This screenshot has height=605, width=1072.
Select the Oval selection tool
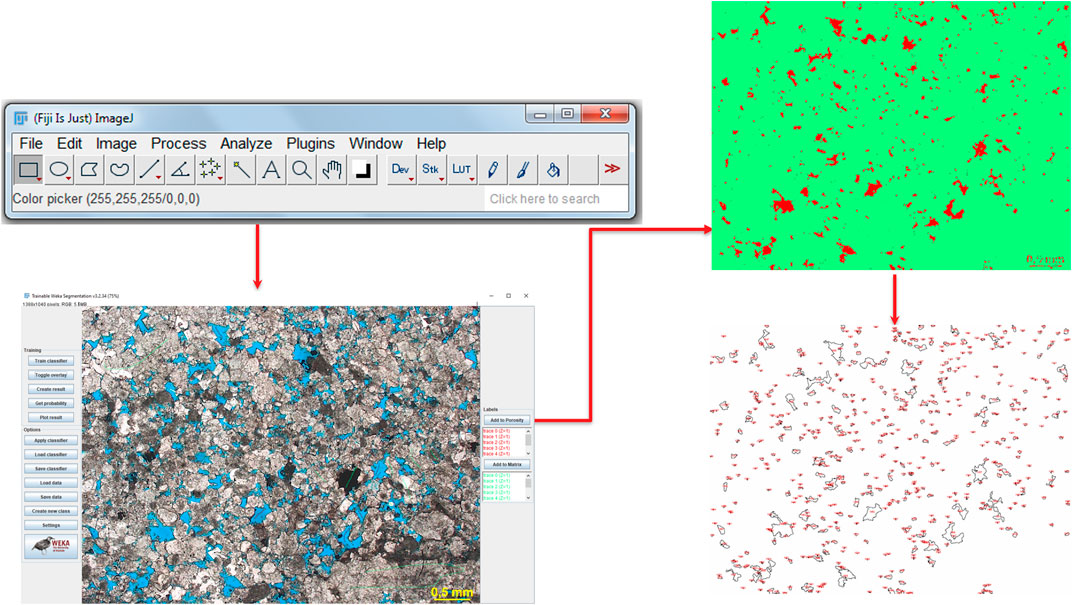tap(59, 170)
